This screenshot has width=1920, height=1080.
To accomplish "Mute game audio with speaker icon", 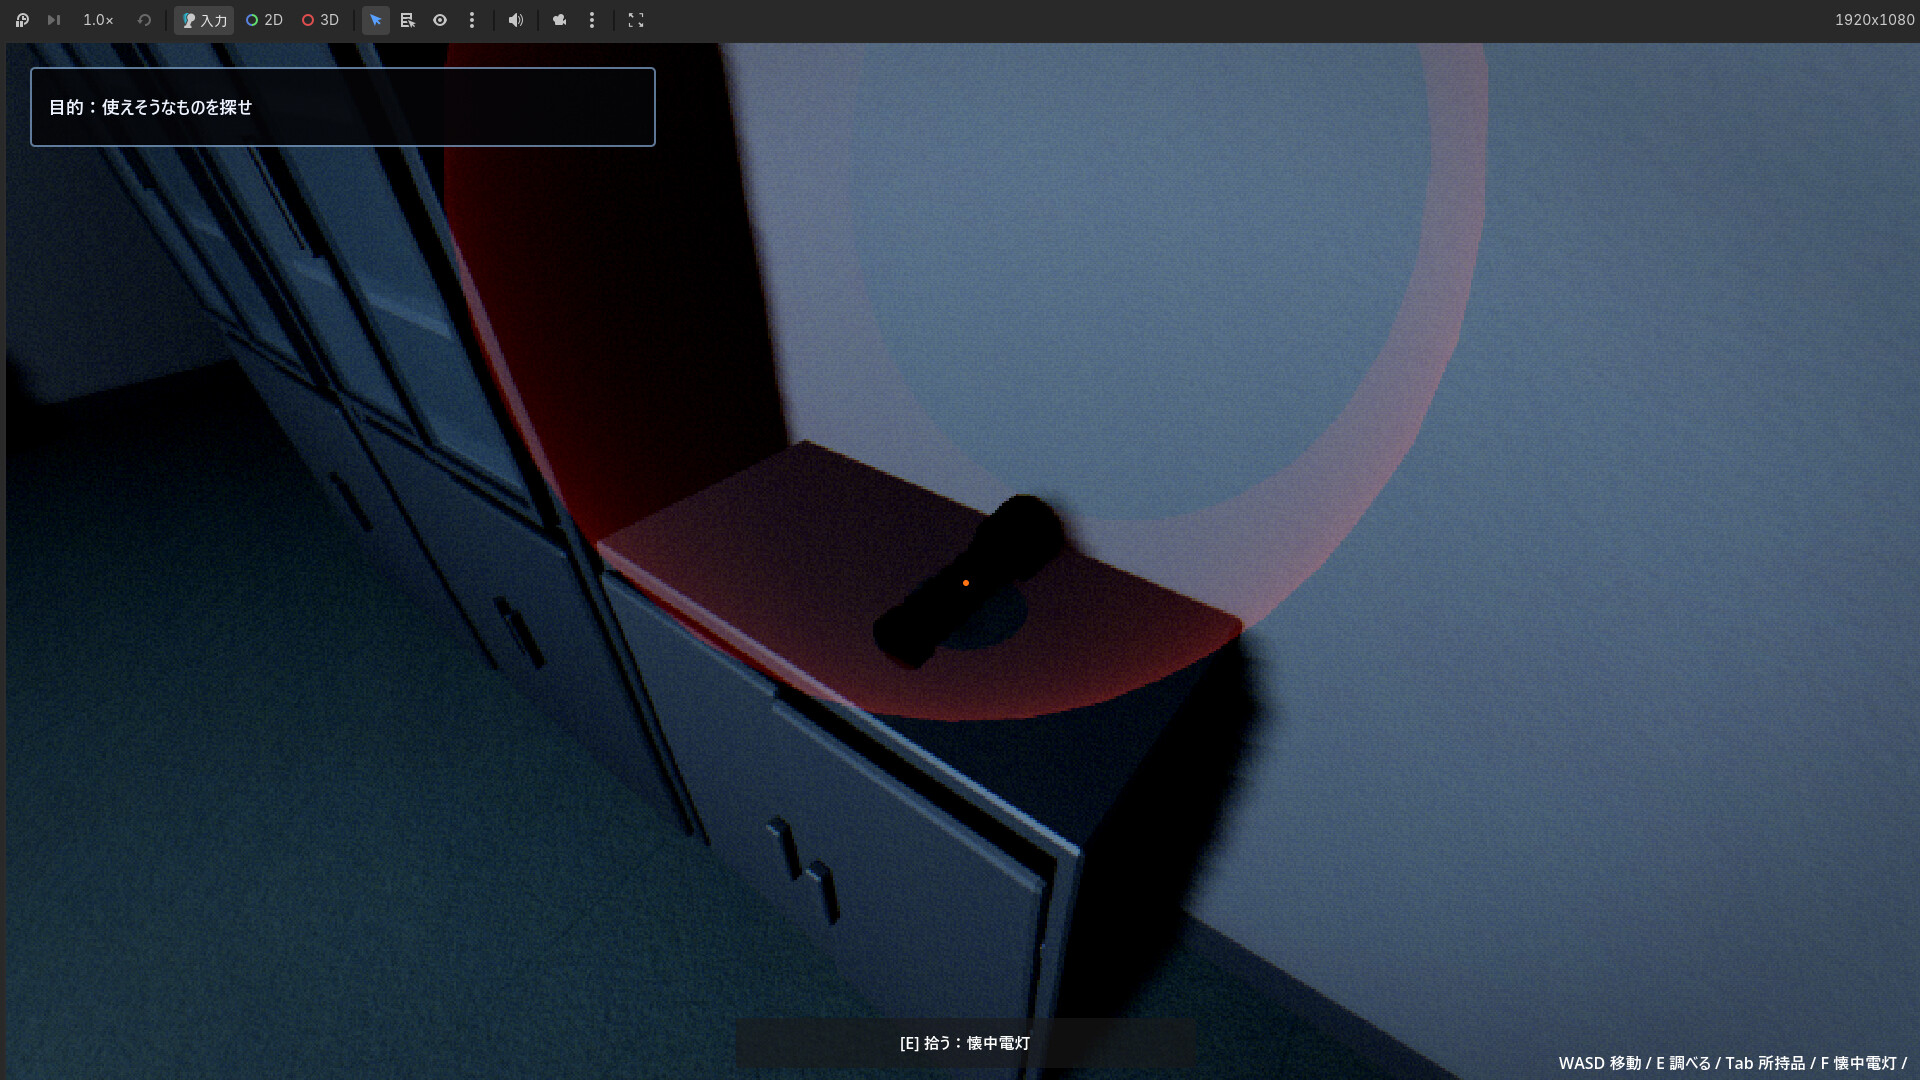I will (516, 20).
